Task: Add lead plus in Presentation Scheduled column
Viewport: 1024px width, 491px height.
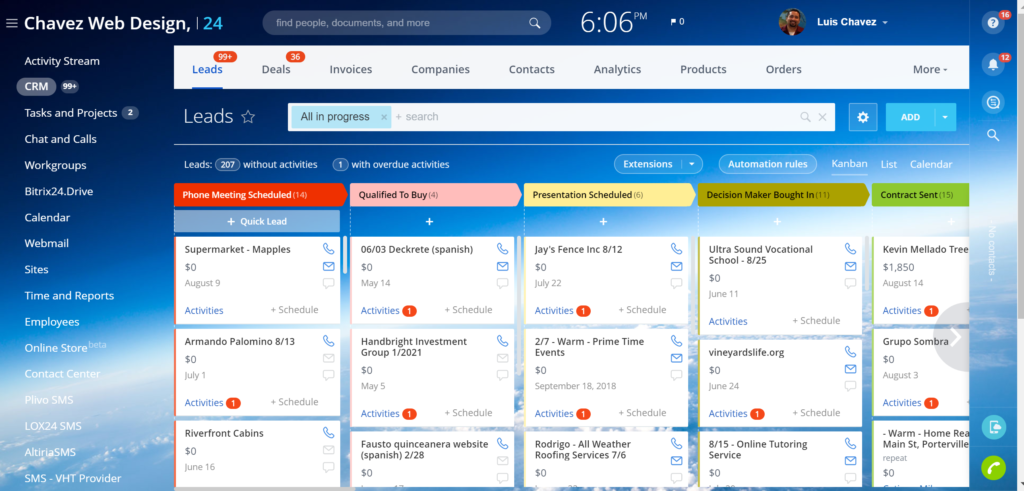Action: [603, 222]
